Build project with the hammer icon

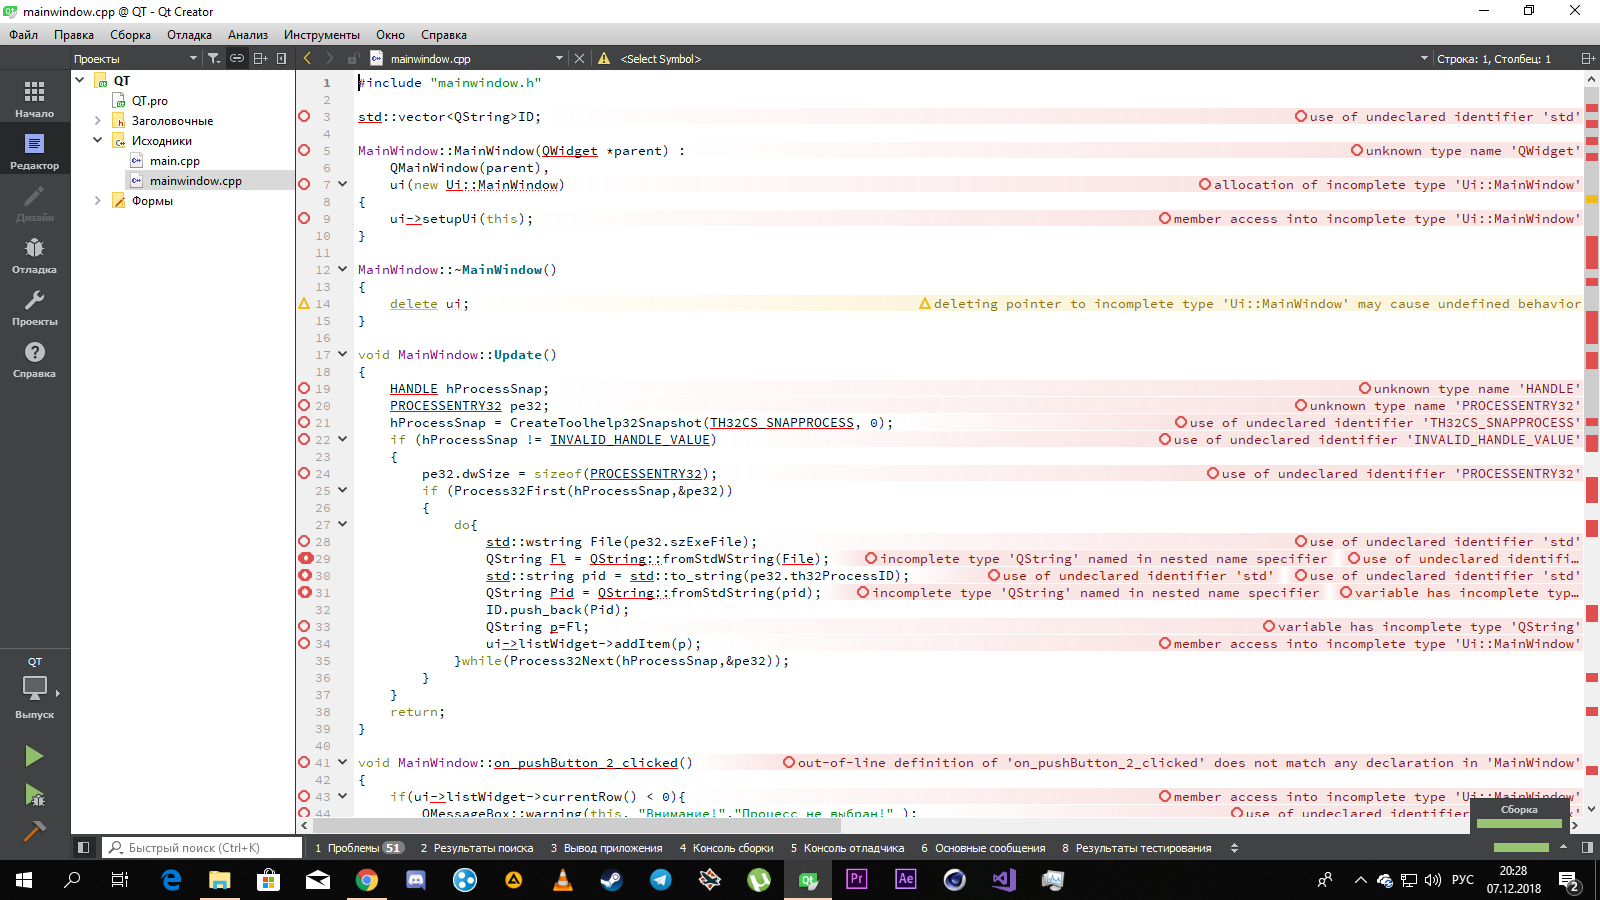click(x=34, y=831)
